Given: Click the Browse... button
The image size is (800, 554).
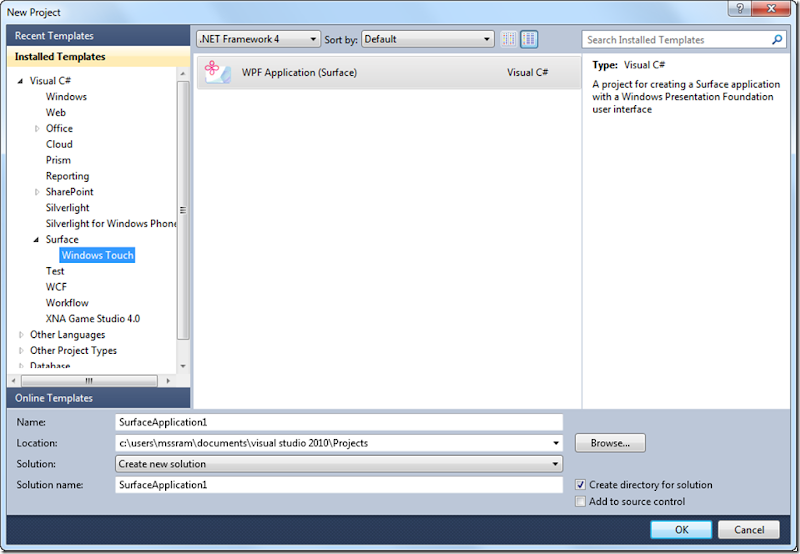Looking at the screenshot, I should [x=610, y=443].
